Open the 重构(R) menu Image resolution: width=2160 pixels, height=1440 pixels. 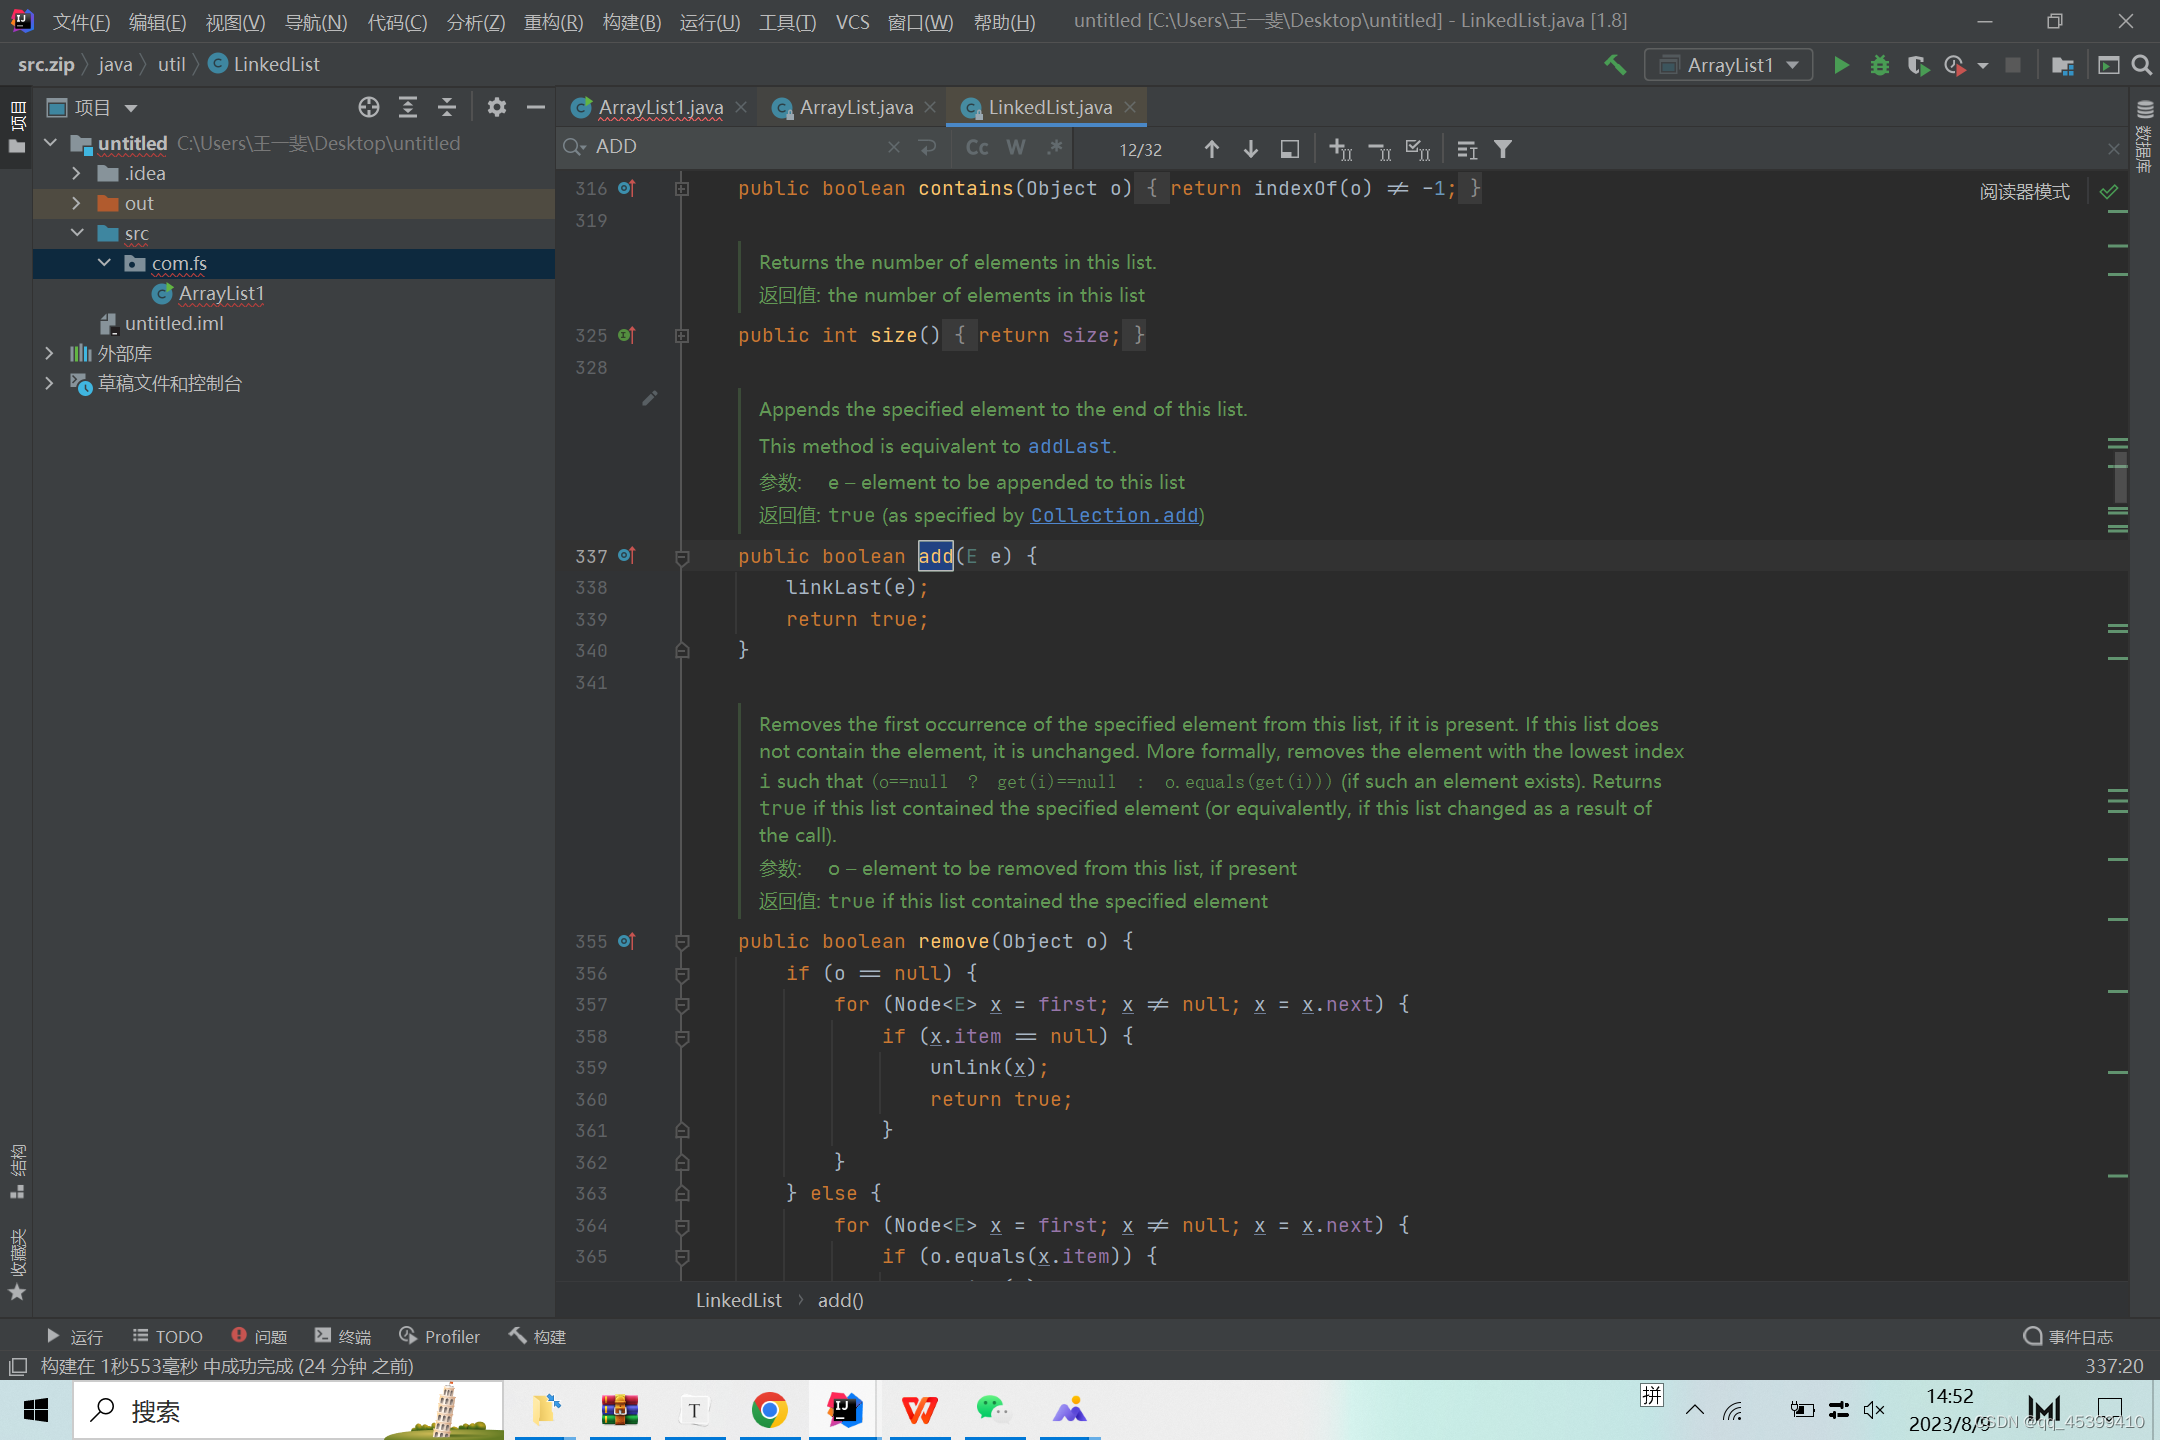tap(553, 22)
